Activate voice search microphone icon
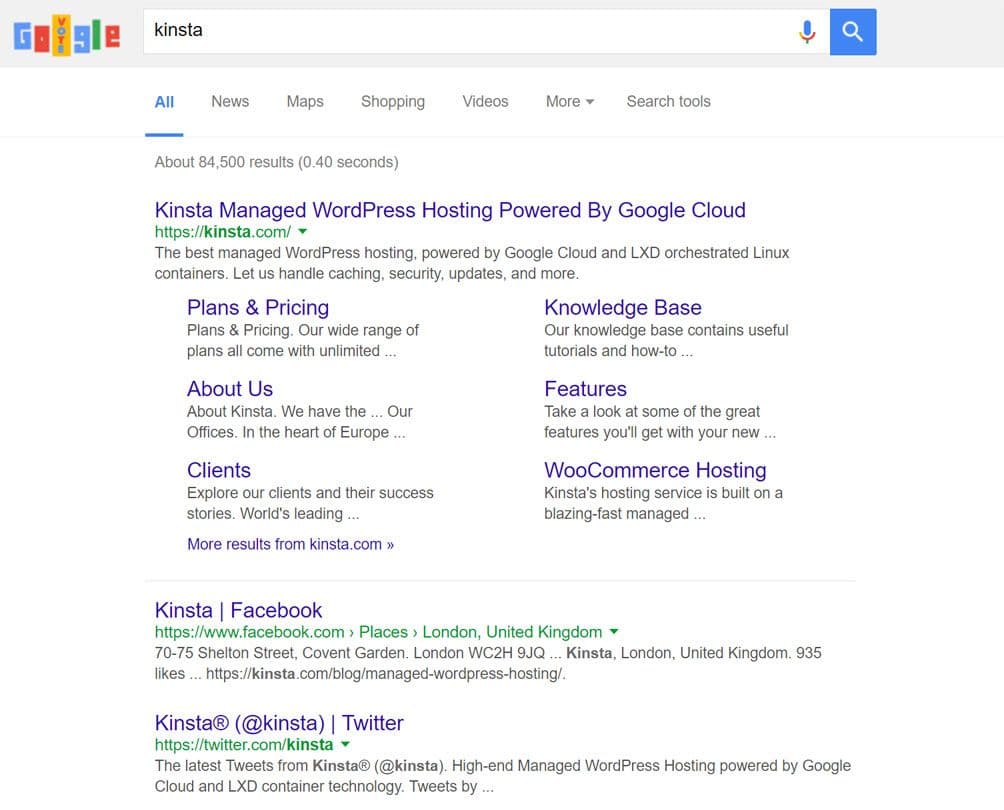Image resolution: width=1004 pixels, height=810 pixels. pos(807,32)
